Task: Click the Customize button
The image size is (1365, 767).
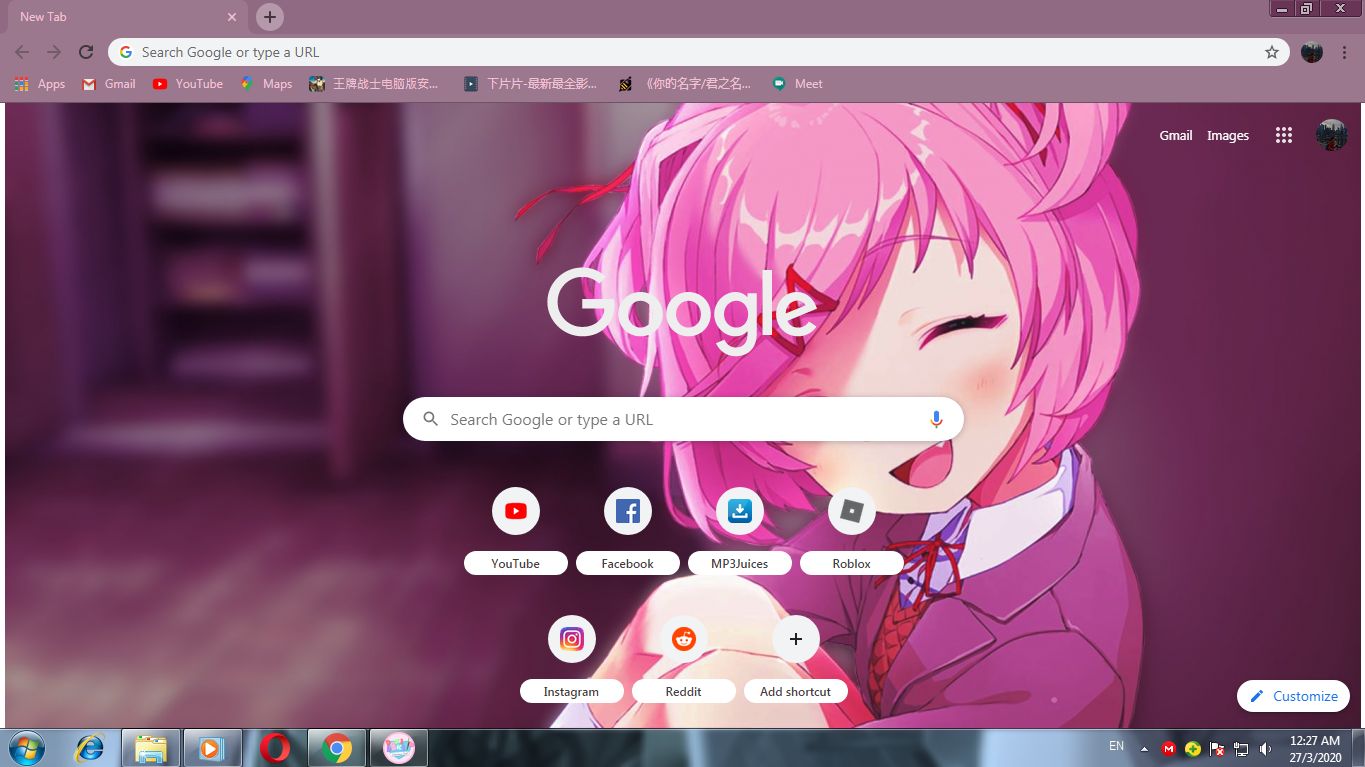Action: coord(1293,696)
